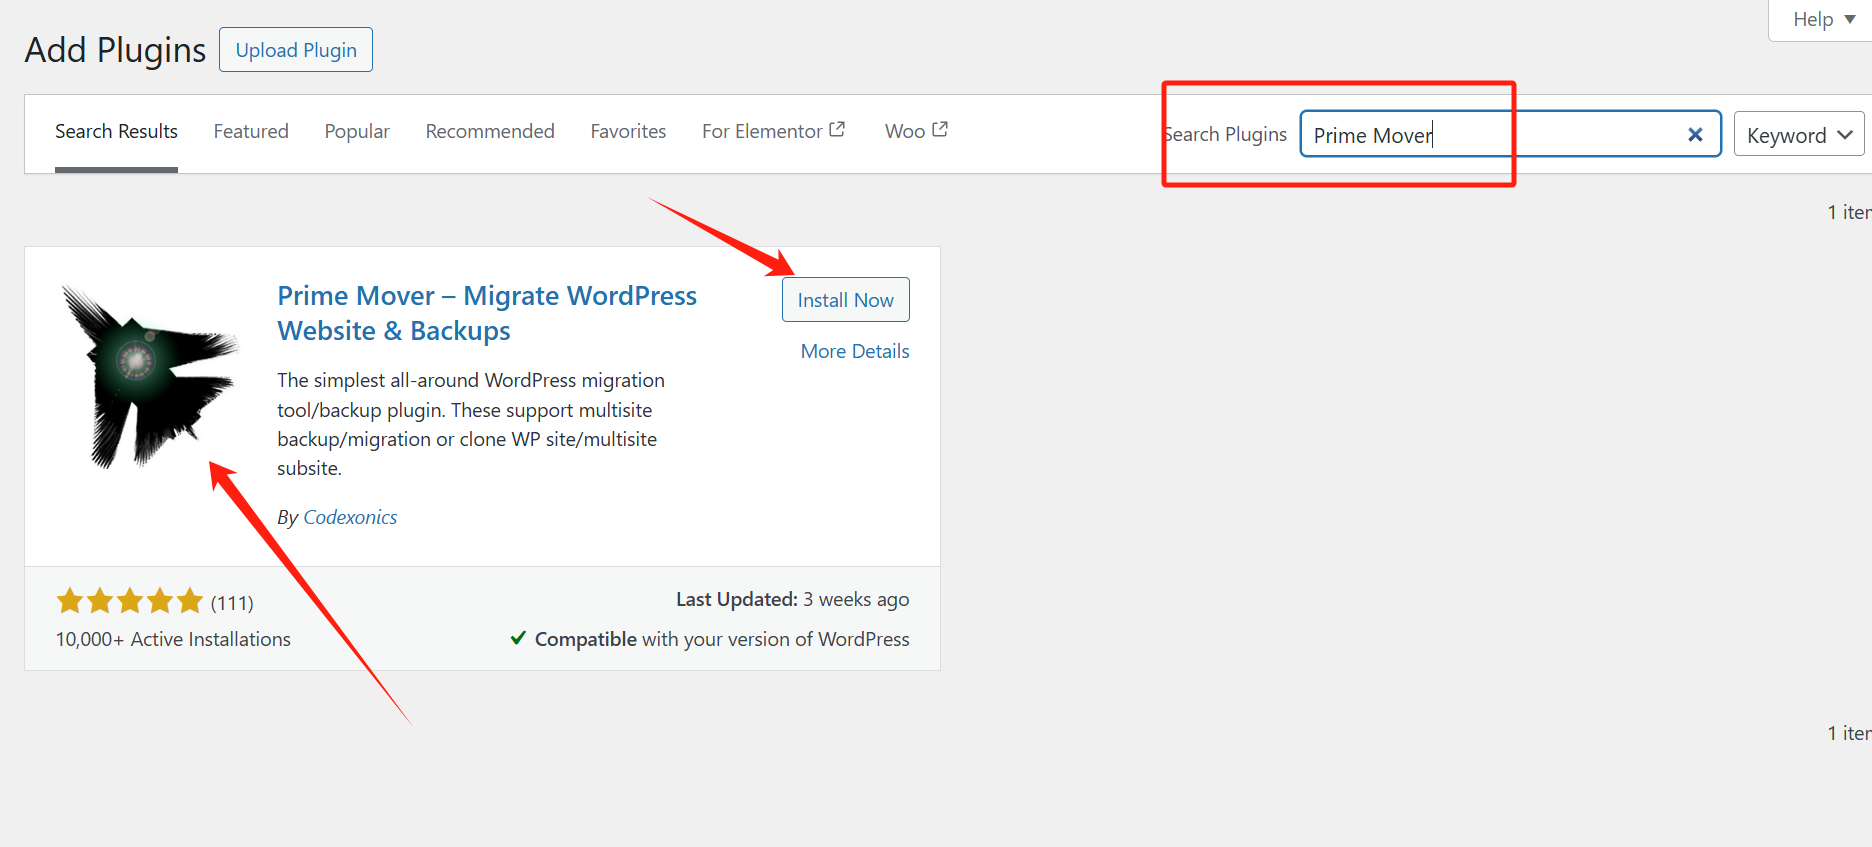Open the Prime Mover plugin title link

point(487,313)
